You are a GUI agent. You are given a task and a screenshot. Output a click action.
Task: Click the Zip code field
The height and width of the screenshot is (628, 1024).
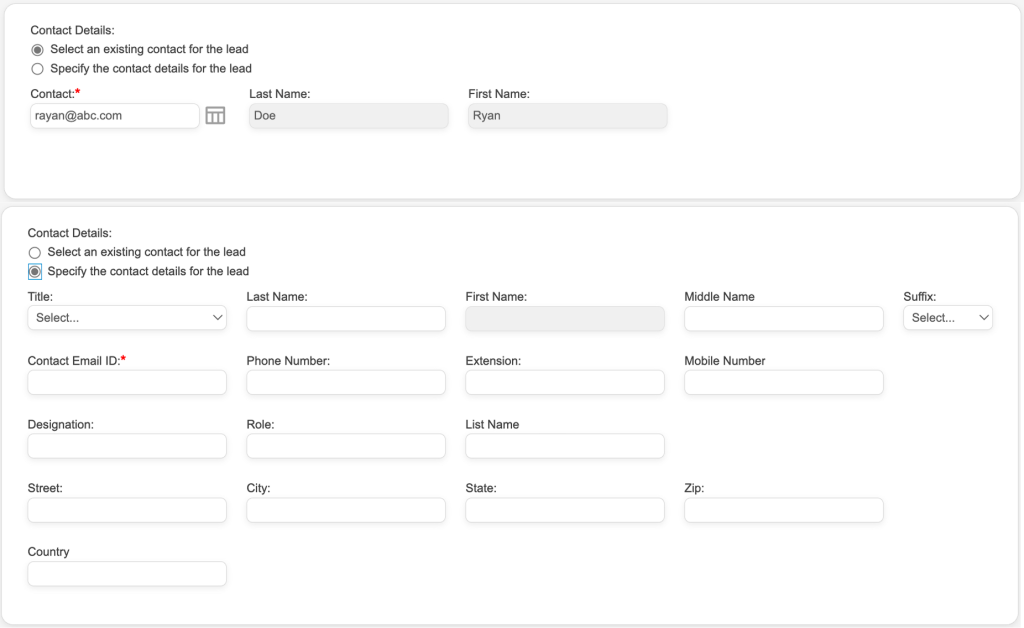coord(784,510)
